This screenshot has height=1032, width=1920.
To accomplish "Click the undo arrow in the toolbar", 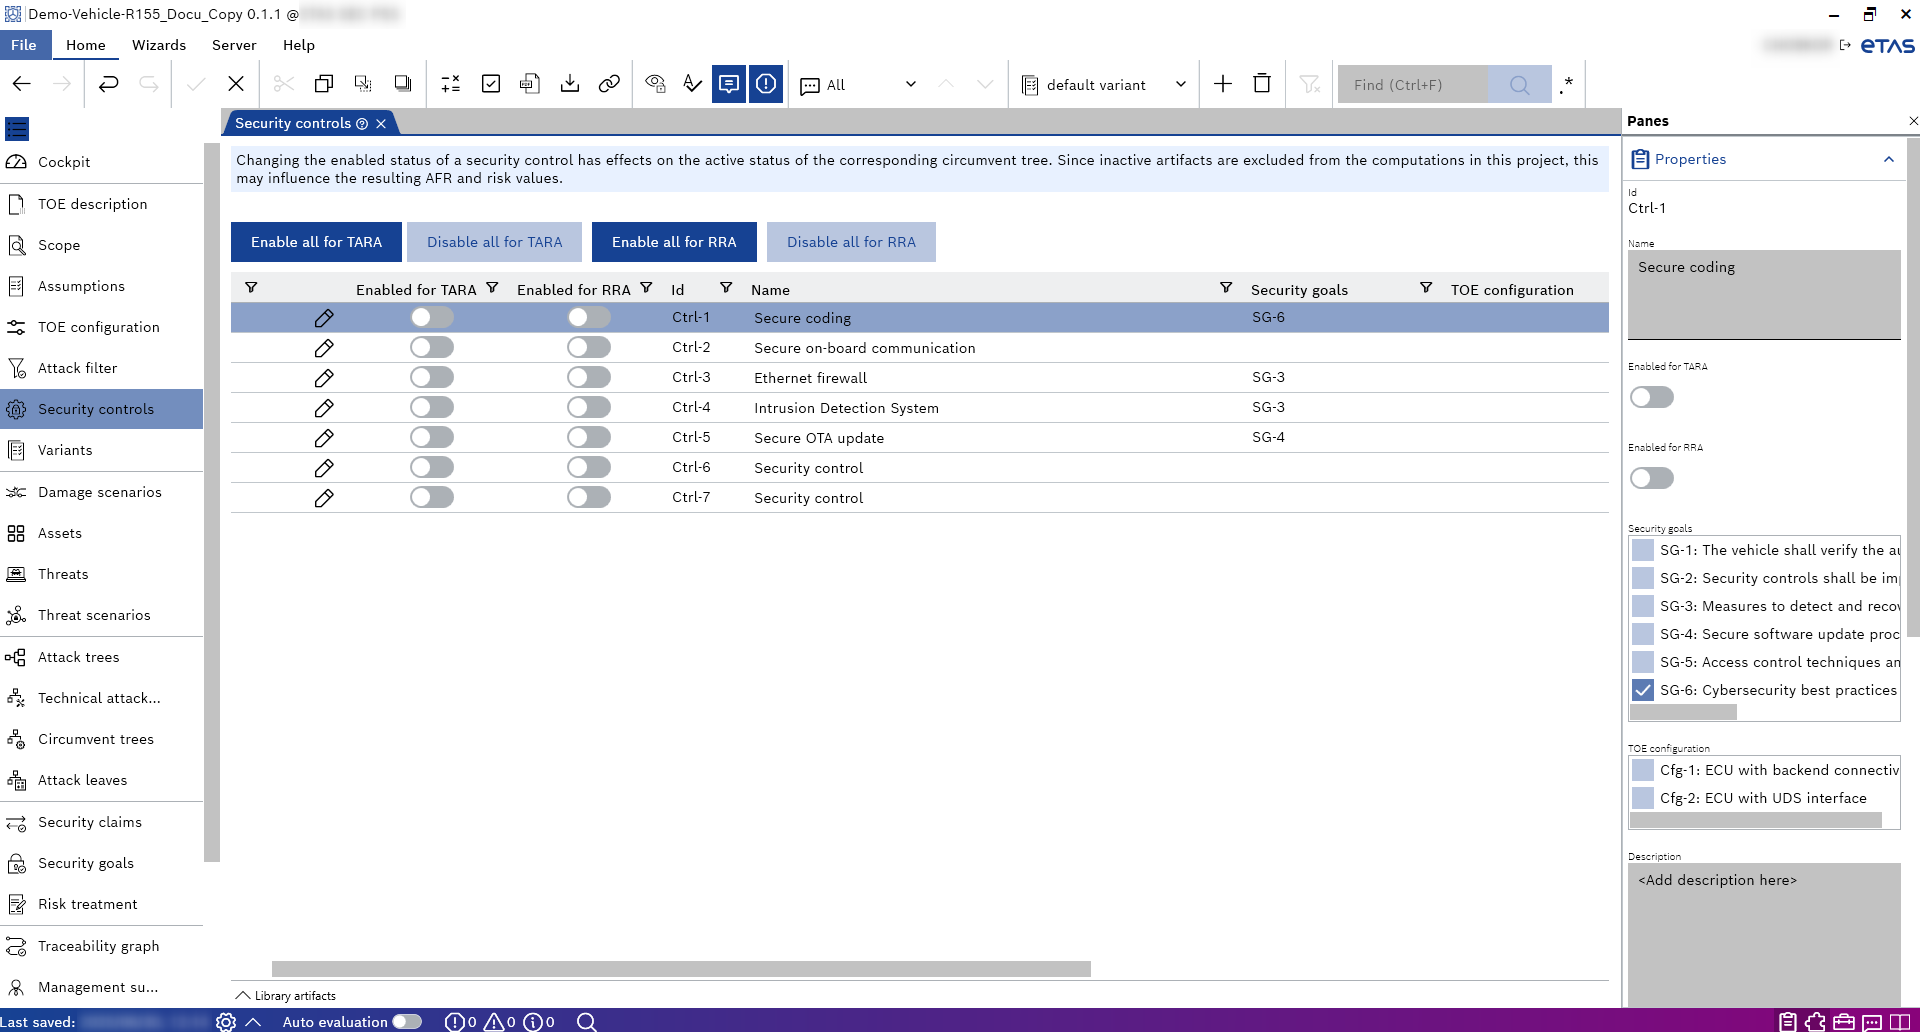I will (x=108, y=84).
